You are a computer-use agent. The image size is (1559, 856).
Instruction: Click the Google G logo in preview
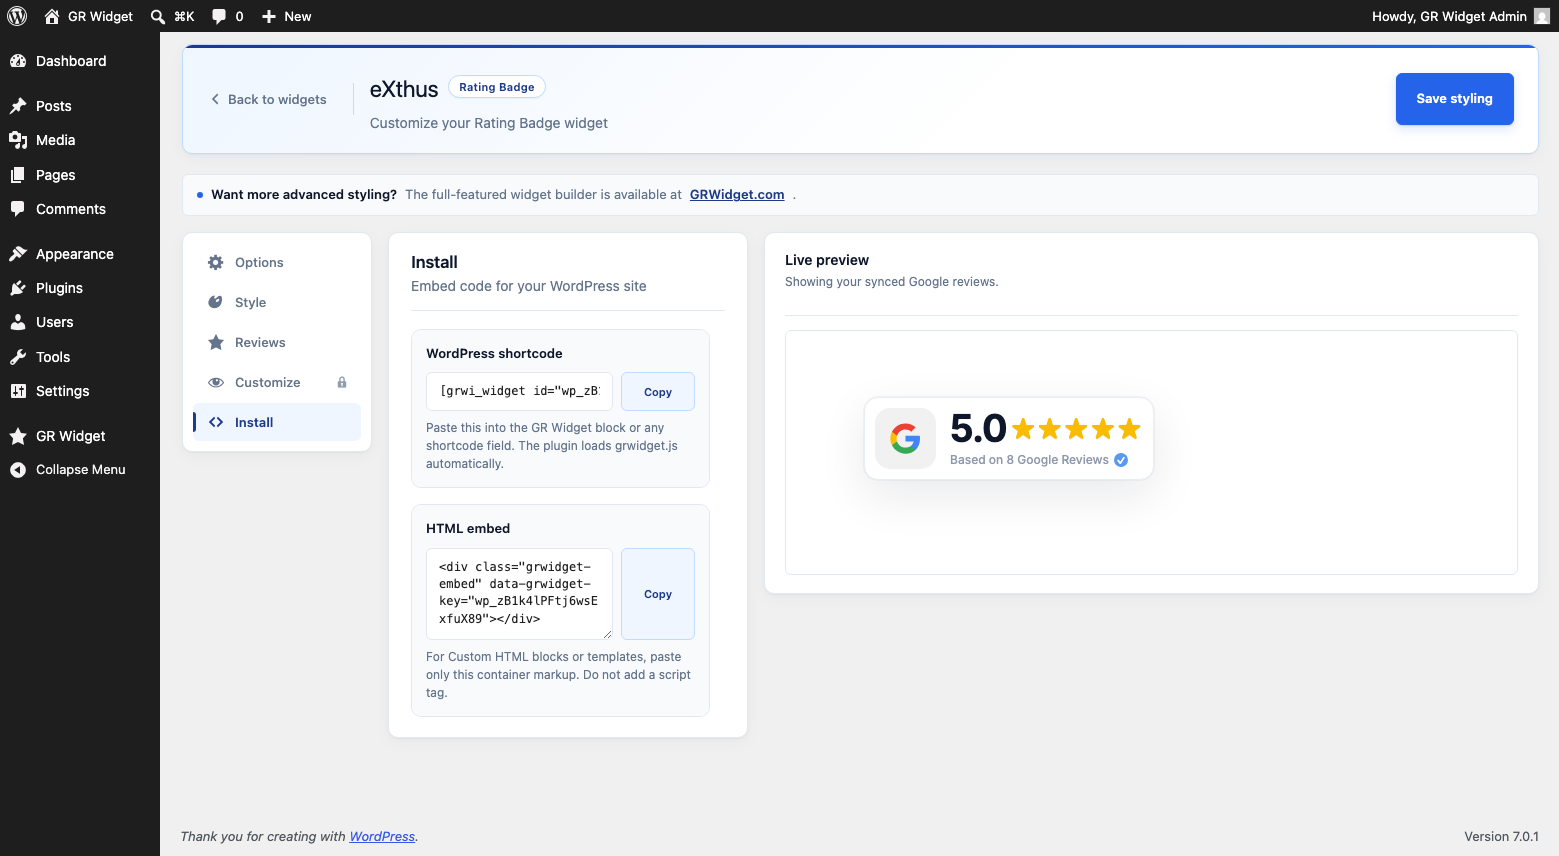click(905, 438)
